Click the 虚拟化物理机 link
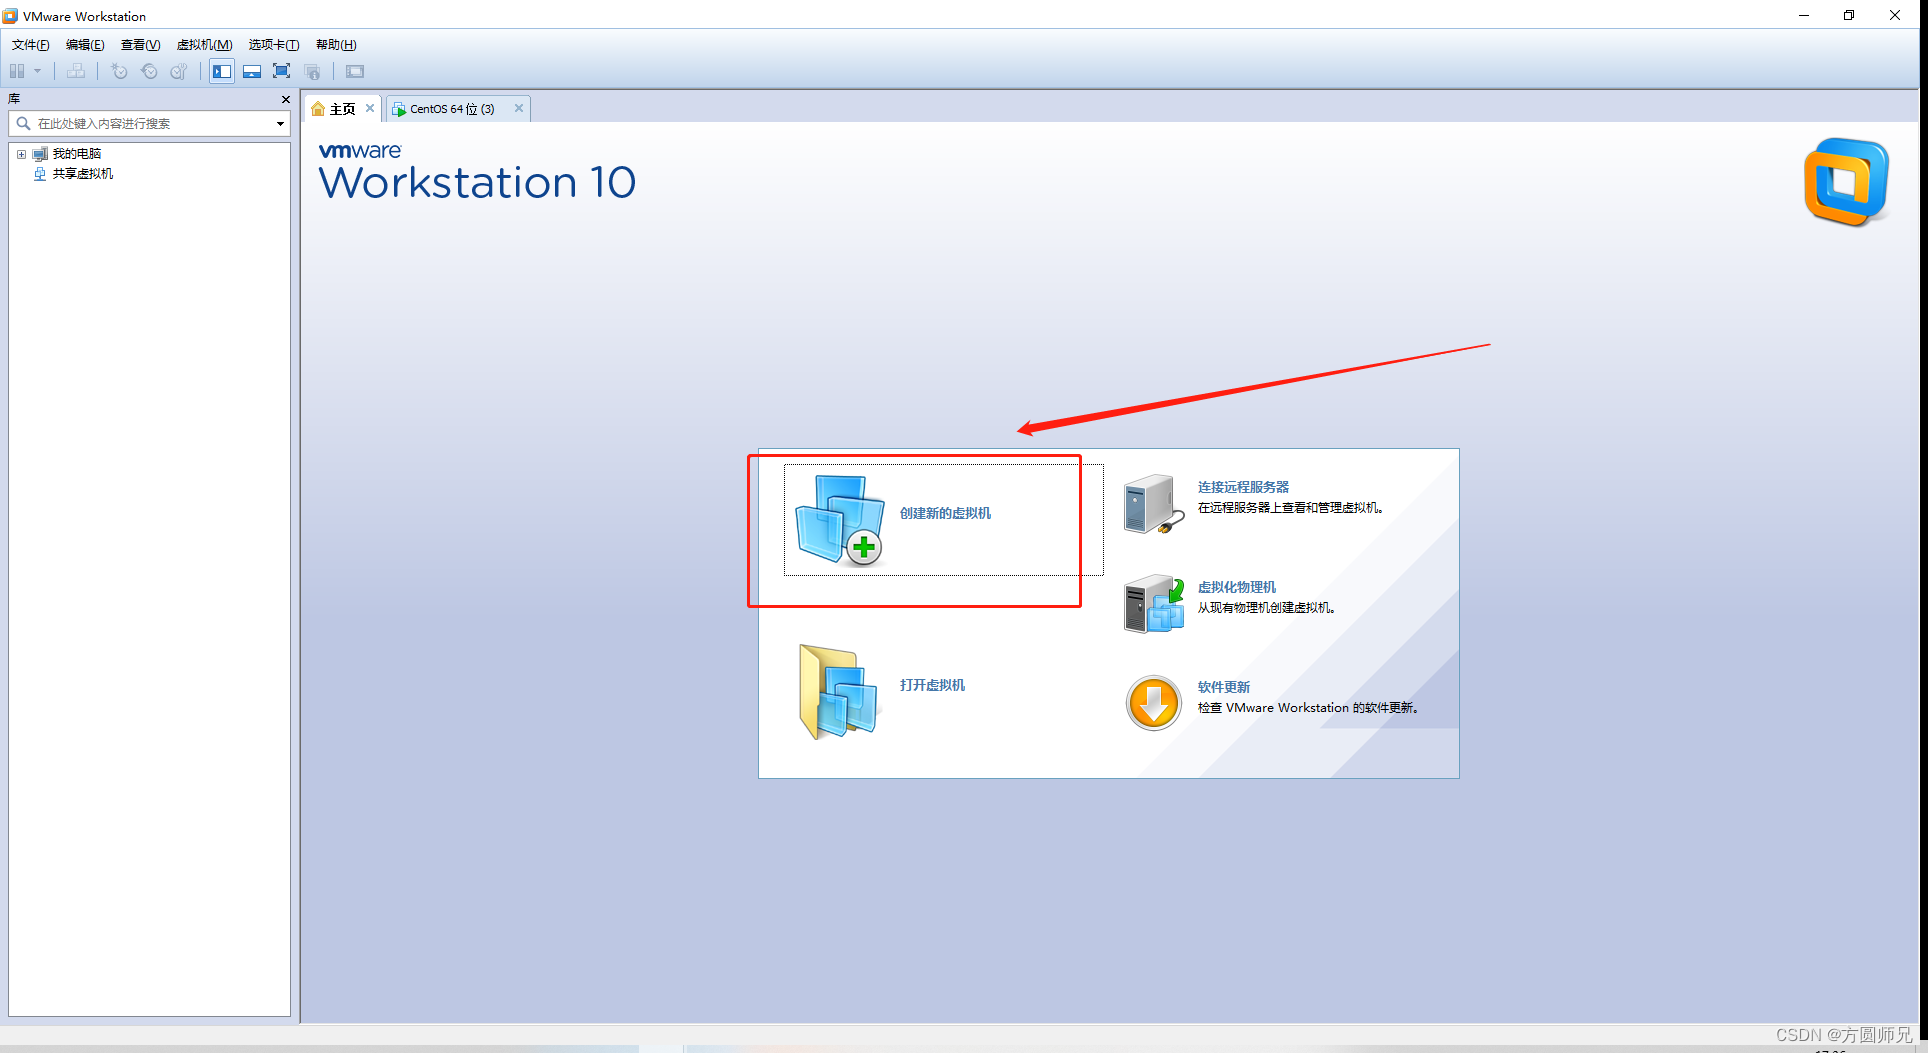This screenshot has width=1928, height=1053. click(1237, 587)
